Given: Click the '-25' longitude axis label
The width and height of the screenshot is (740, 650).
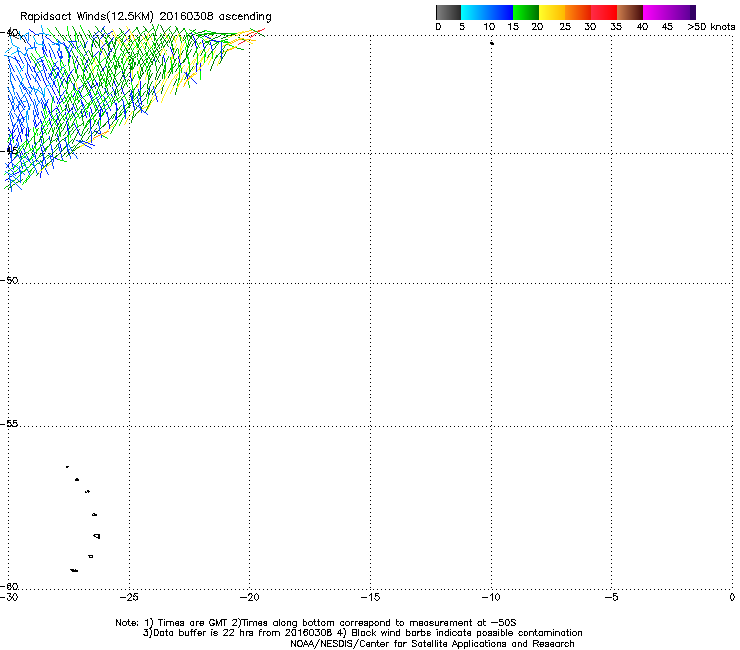Looking at the screenshot, I should pos(129,598).
